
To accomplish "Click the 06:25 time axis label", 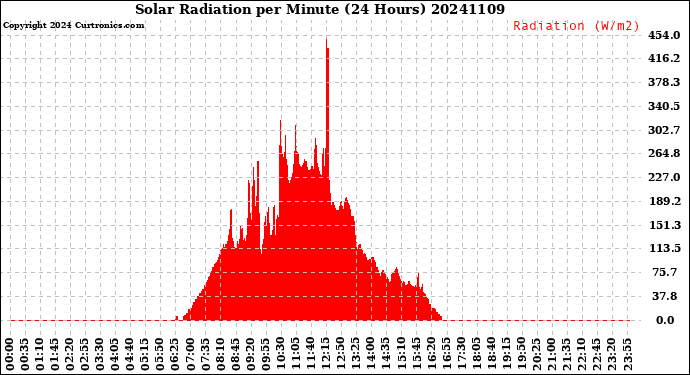I will click(x=175, y=355).
